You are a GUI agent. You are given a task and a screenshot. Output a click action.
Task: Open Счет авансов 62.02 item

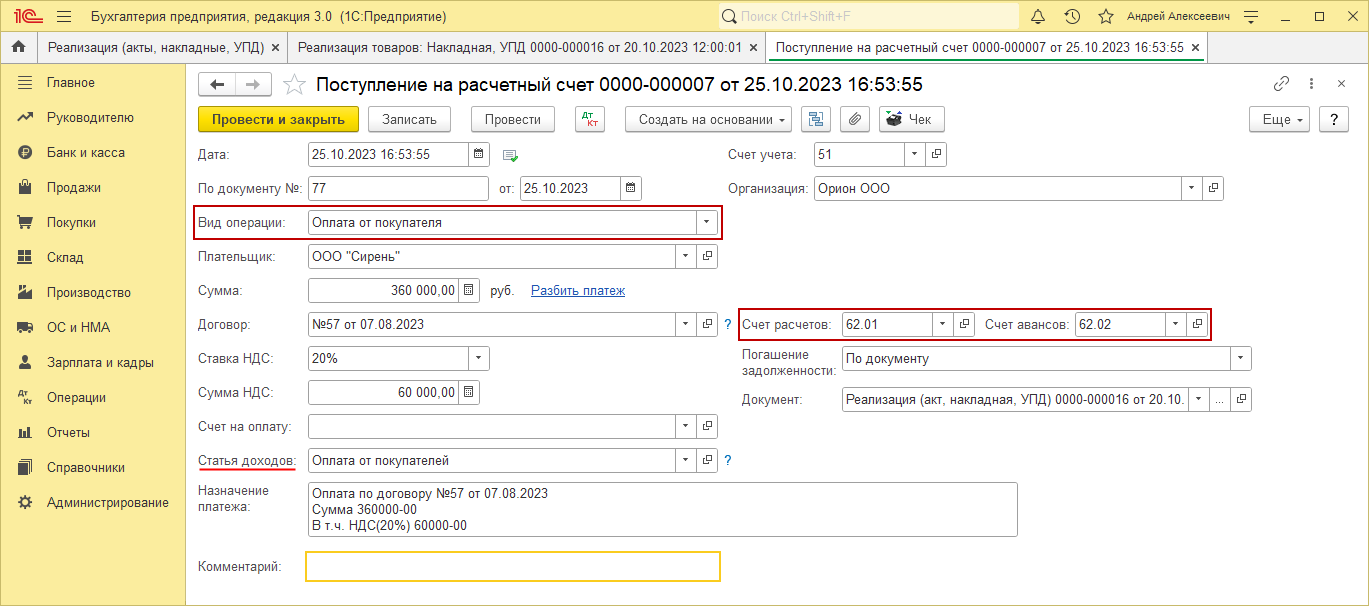coord(1196,324)
